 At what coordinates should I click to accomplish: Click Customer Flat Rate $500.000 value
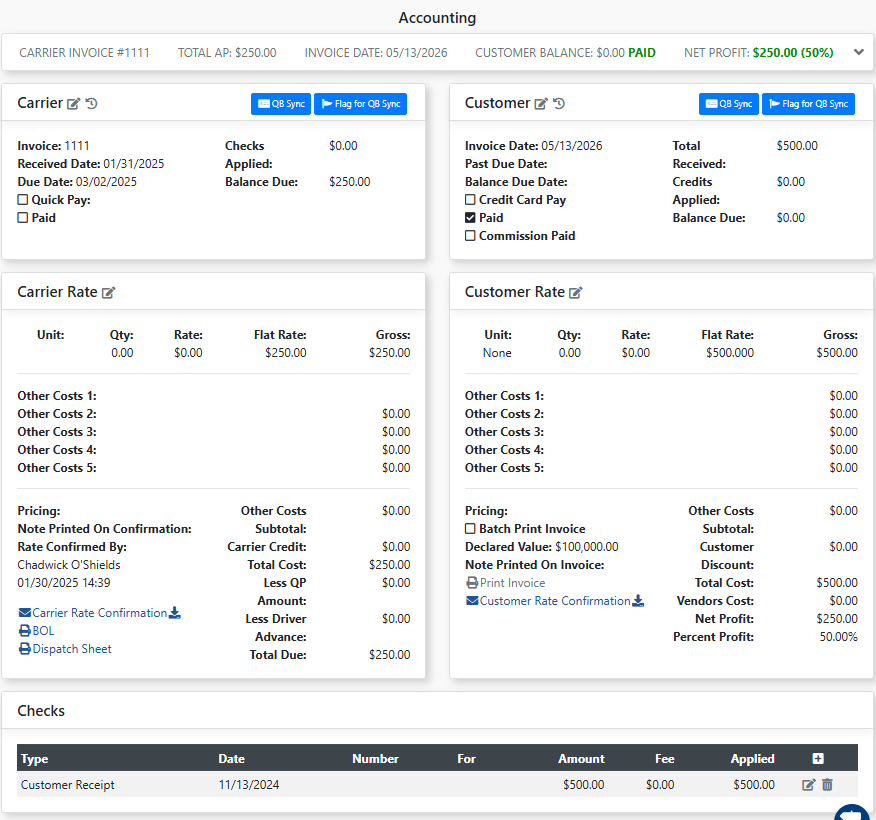[730, 353]
